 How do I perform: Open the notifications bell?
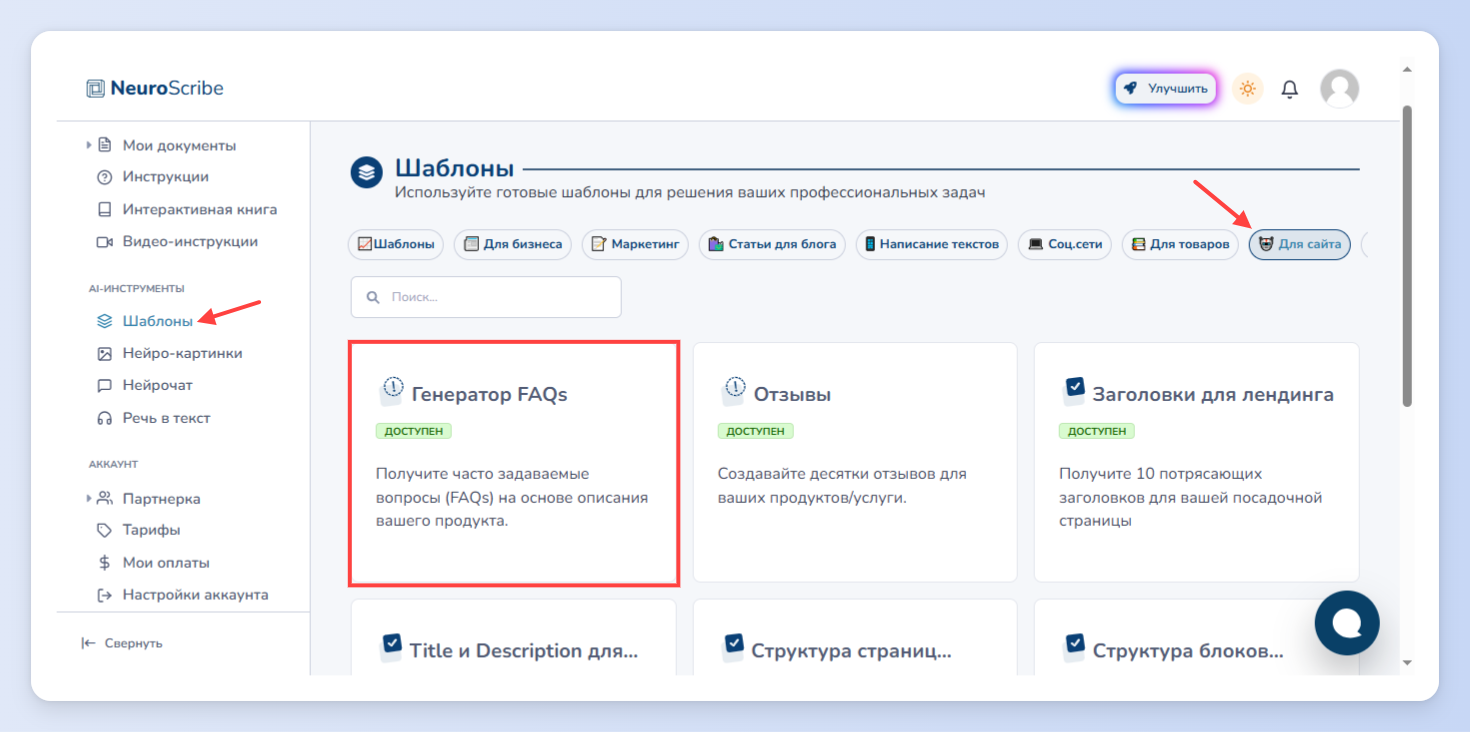pos(1290,89)
